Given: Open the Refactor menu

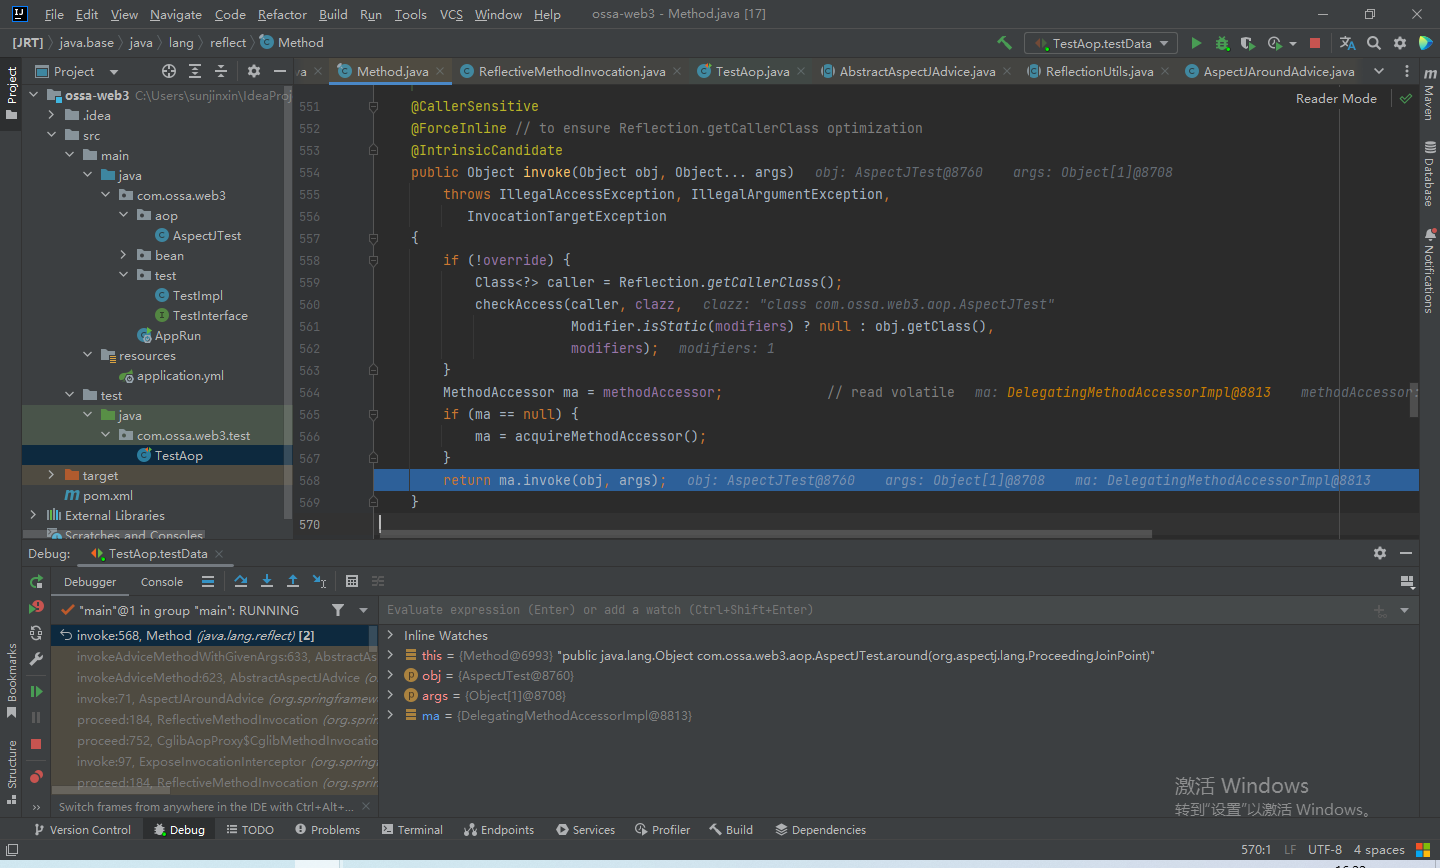Looking at the screenshot, I should 282,14.
